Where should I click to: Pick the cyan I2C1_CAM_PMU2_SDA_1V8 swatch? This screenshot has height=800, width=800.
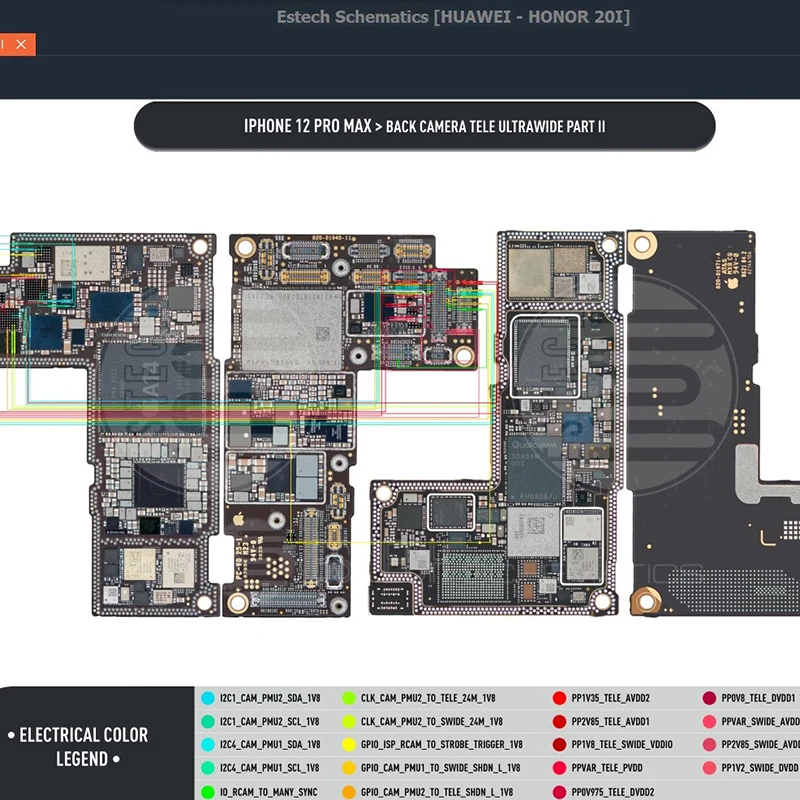208,698
